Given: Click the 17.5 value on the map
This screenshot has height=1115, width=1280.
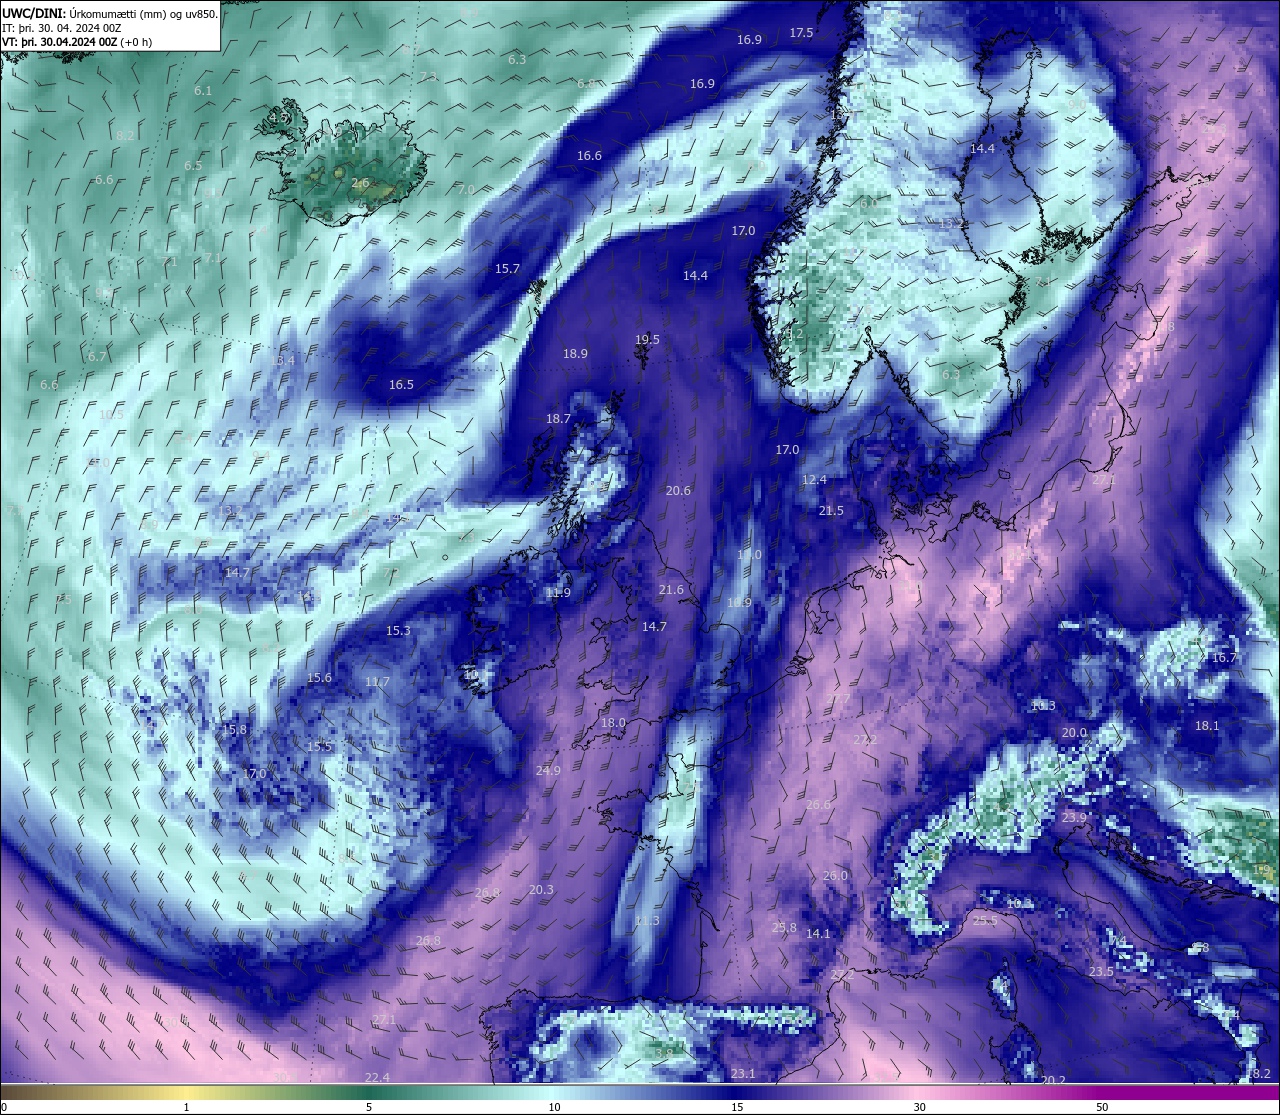Looking at the screenshot, I should (x=801, y=33).
